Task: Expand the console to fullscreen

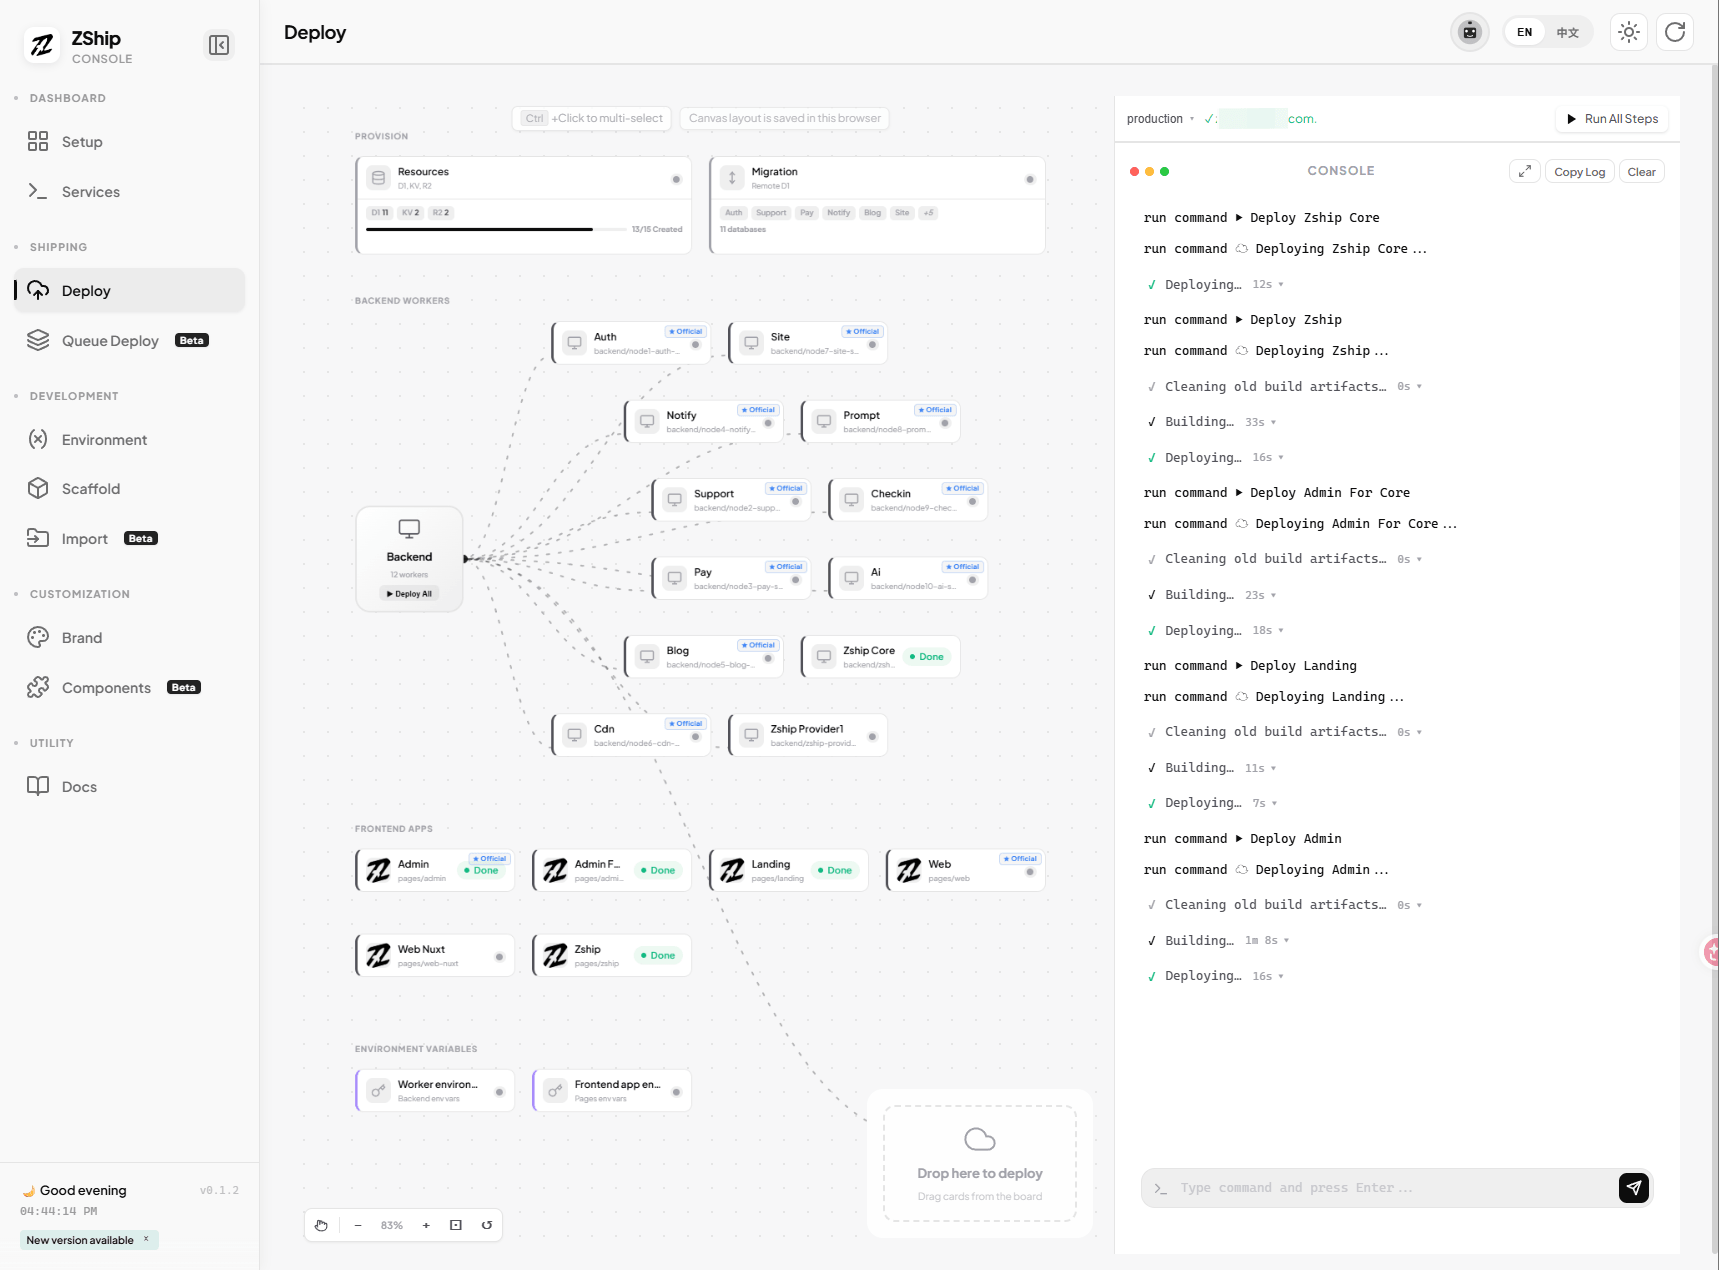Action: 1524,172
